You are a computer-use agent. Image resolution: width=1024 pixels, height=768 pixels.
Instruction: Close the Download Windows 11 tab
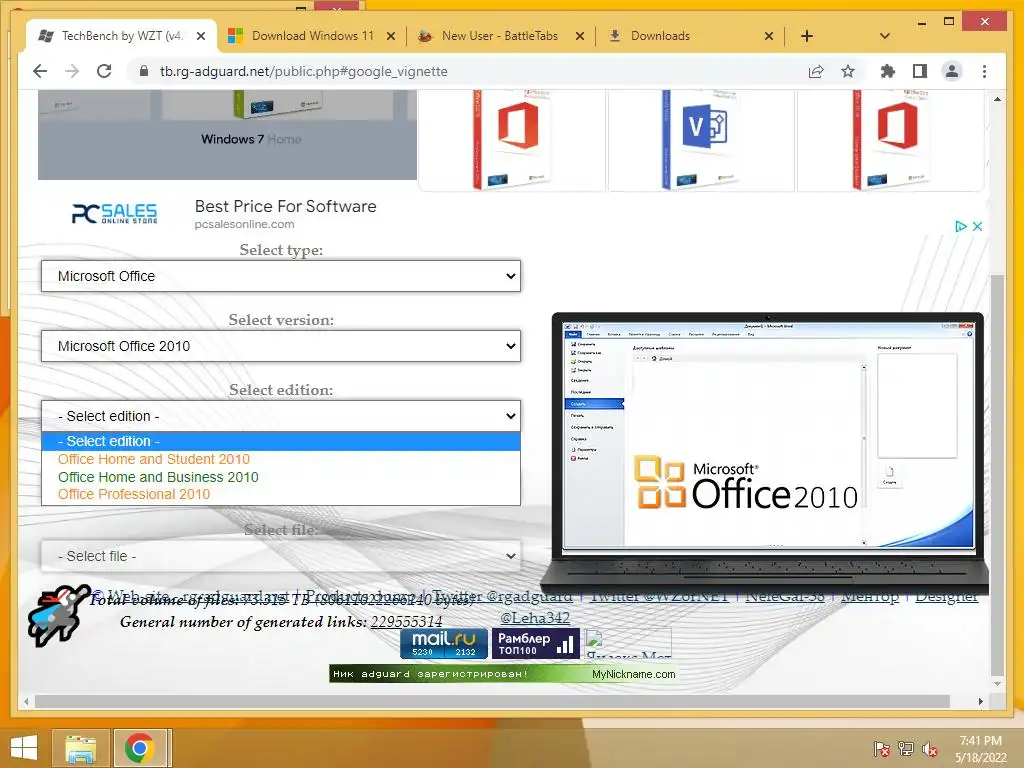pos(391,36)
